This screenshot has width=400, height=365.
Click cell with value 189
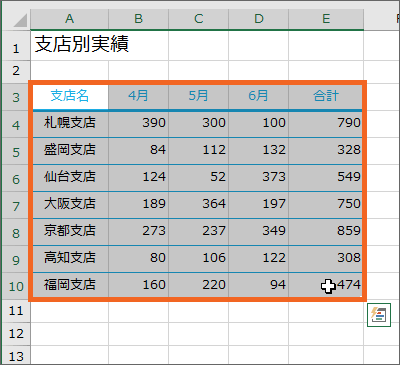[x=138, y=205]
